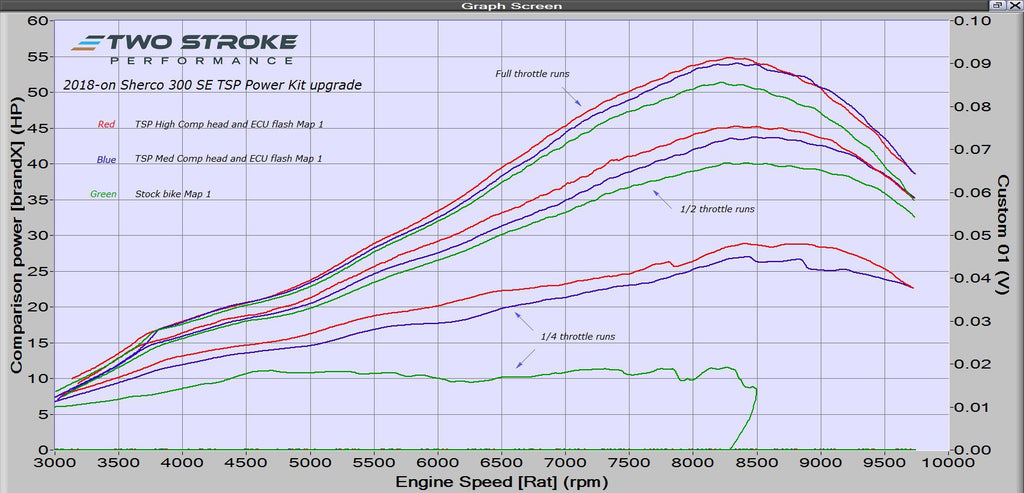The image size is (1024, 493).
Task: Click the 'Engine Speed [Rat] (rpm)' axis title
Action: point(500,484)
